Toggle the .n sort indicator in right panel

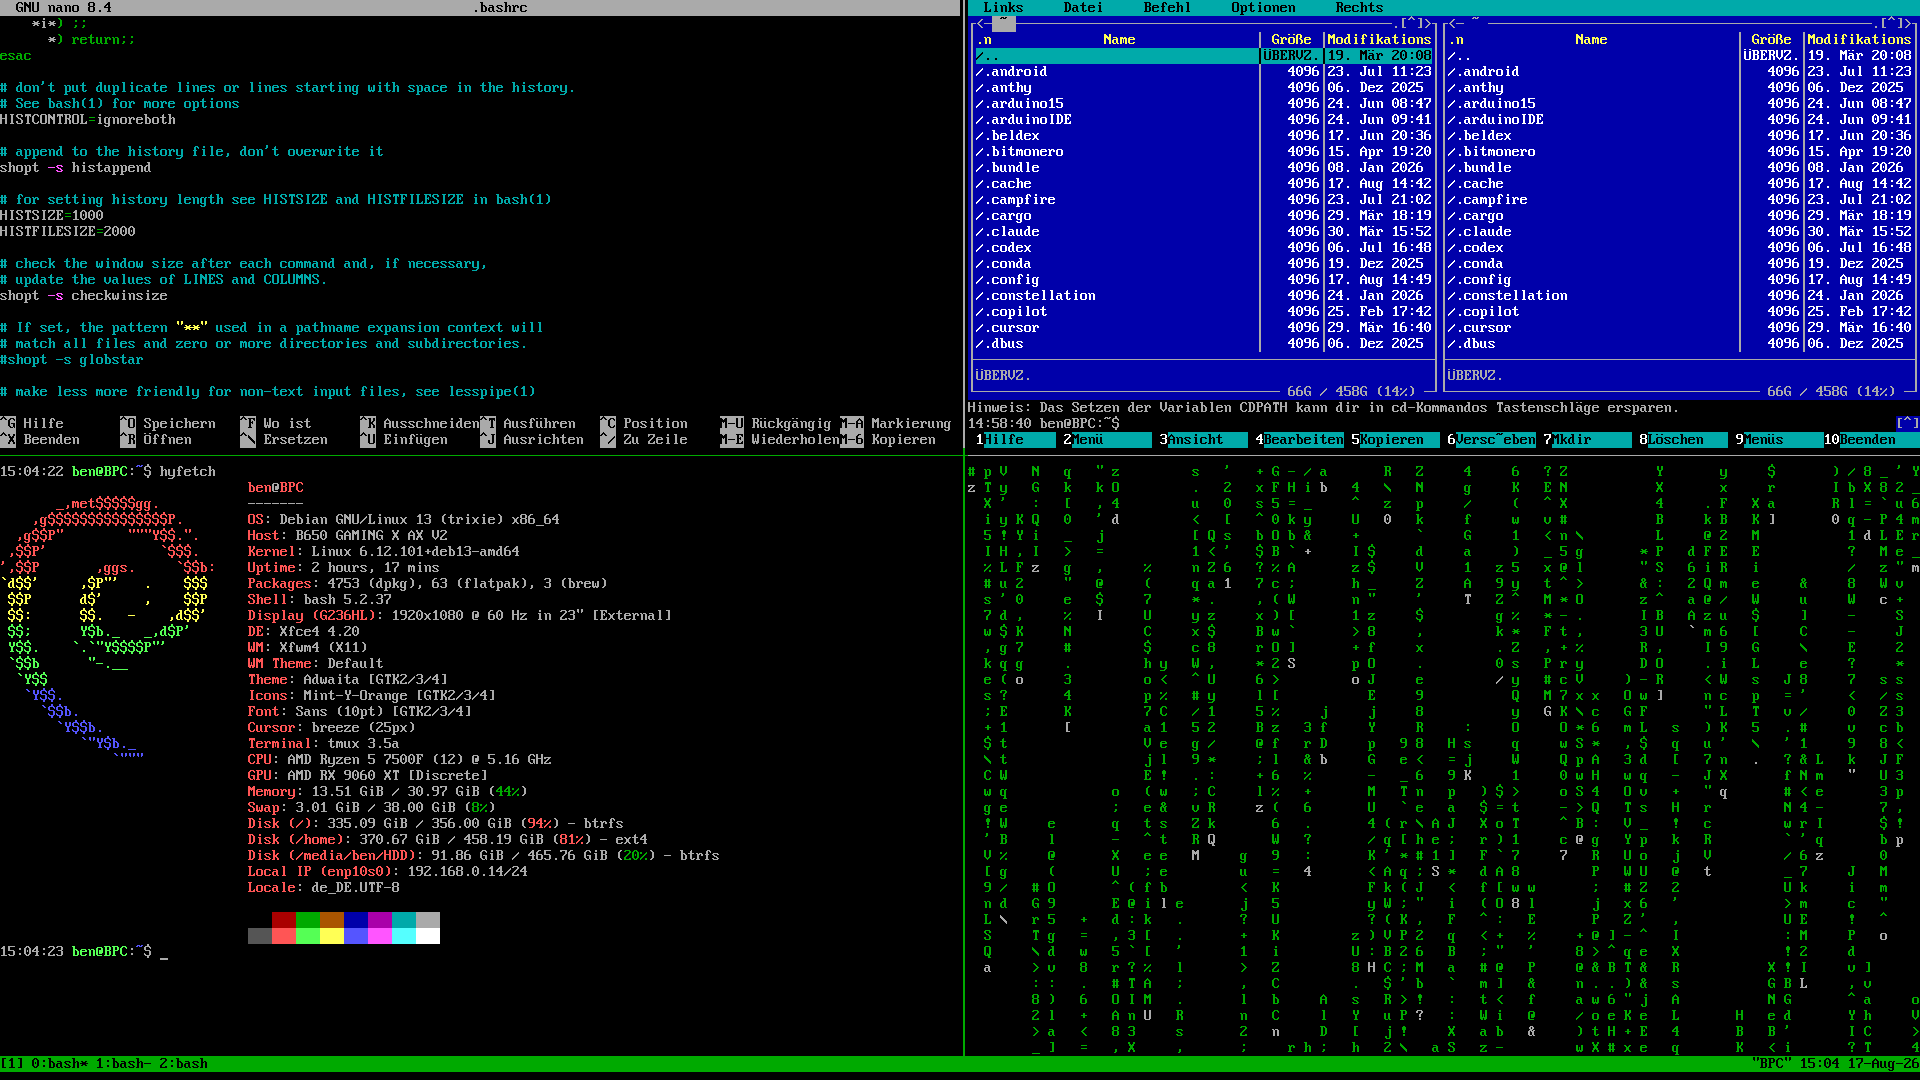pos(1455,40)
